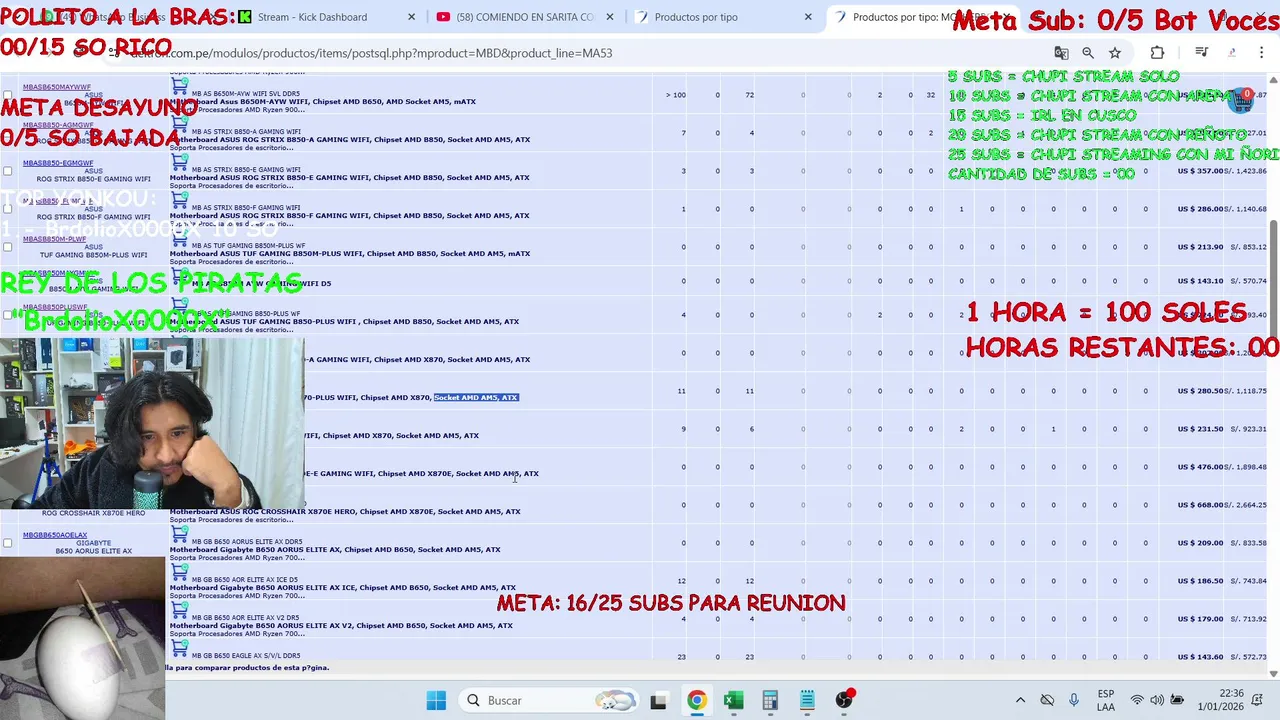Image resolution: width=1280 pixels, height=720 pixels.
Task: Click Motherboard Gigabyte B650 AORUS ELITE AX V2 description
Action: (x=341, y=625)
